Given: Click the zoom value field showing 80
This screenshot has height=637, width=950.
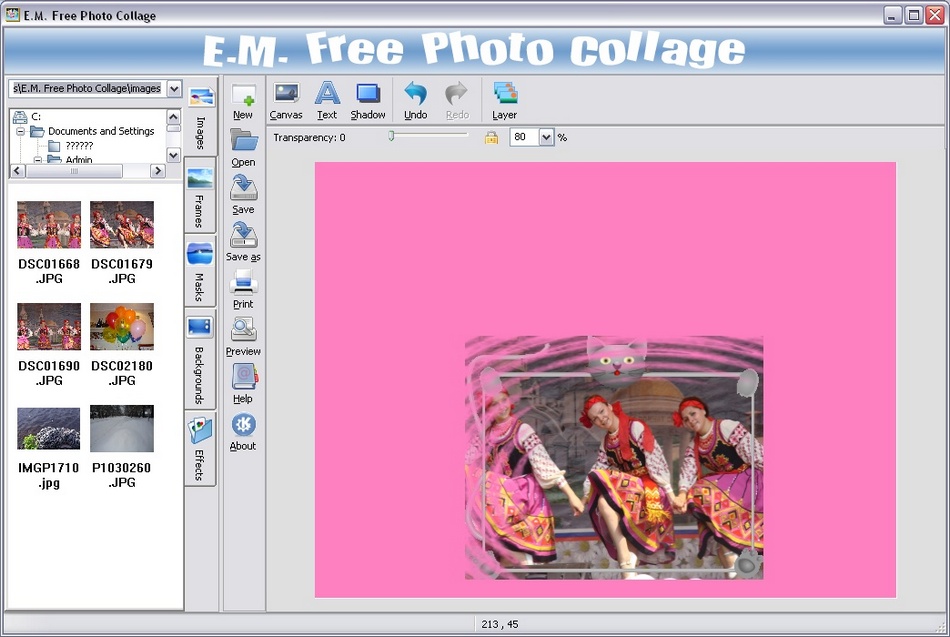Looking at the screenshot, I should (x=524, y=138).
